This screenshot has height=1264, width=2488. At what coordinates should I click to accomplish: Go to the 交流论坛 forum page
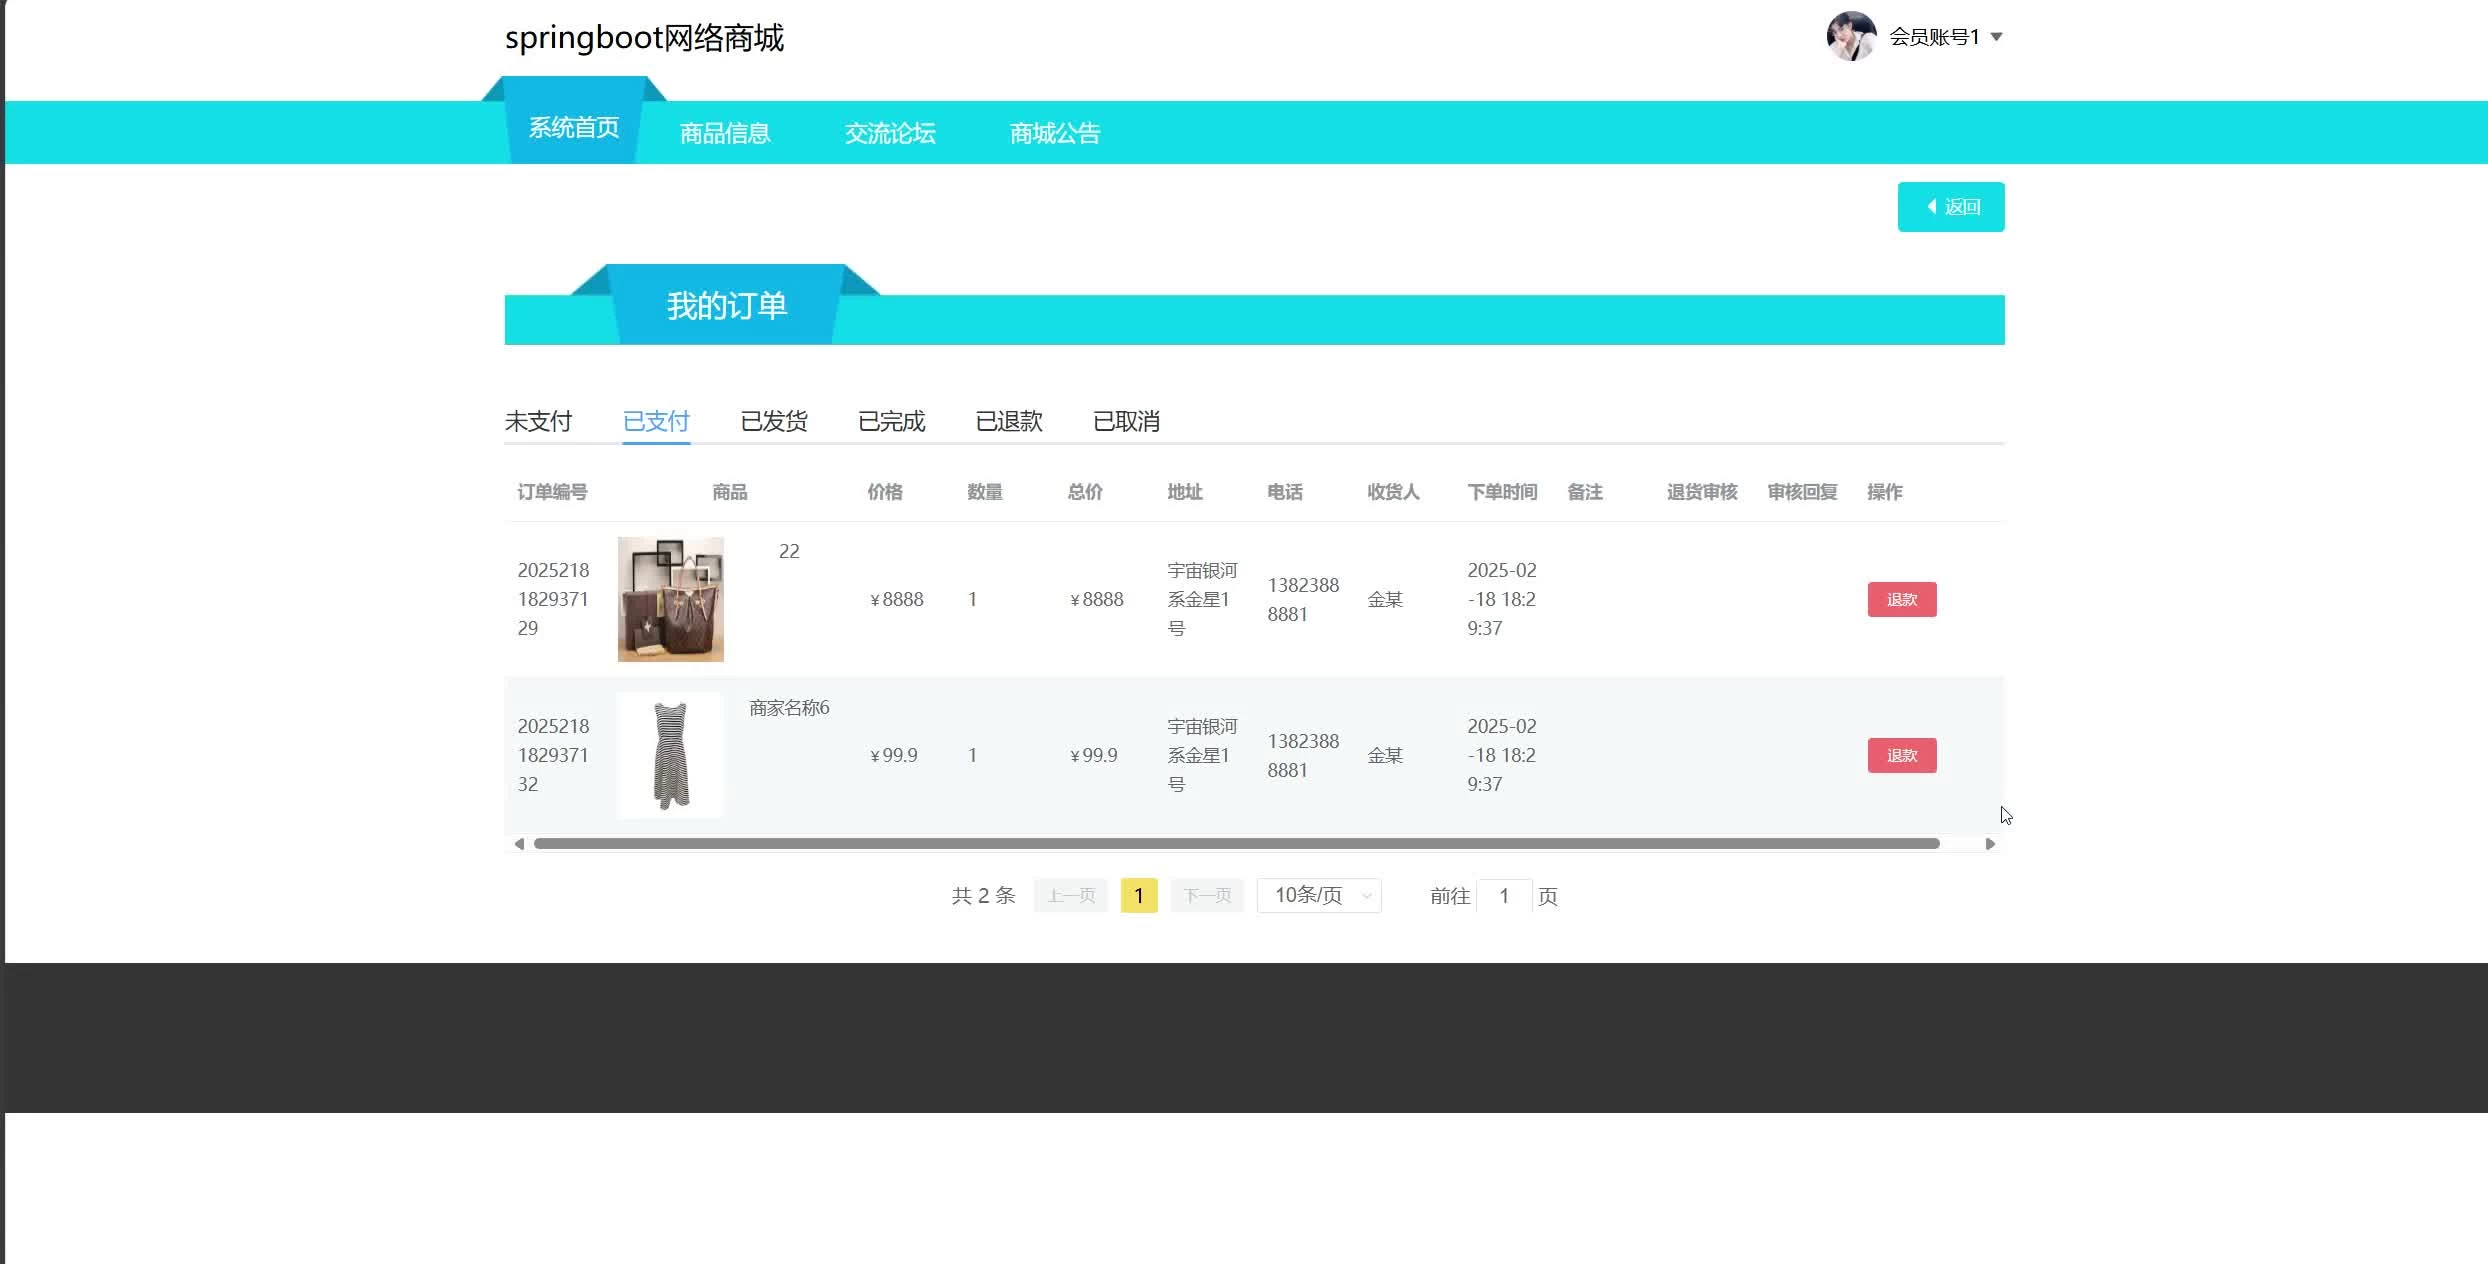(890, 133)
